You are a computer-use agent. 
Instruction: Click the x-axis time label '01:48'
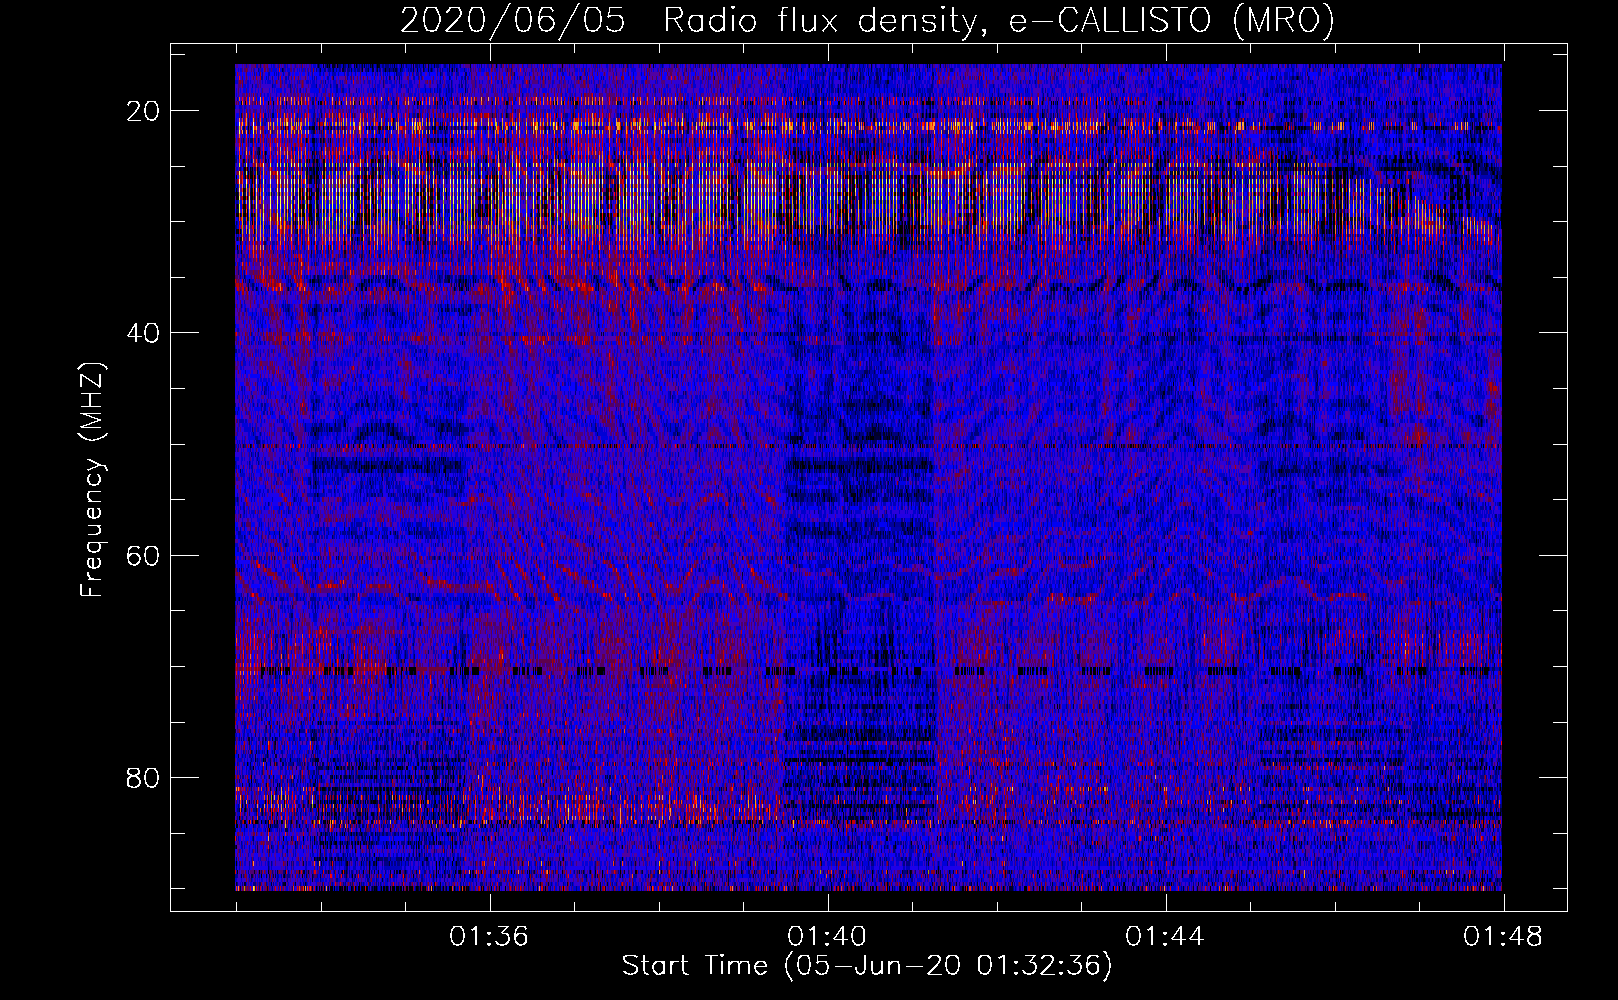point(1503,937)
